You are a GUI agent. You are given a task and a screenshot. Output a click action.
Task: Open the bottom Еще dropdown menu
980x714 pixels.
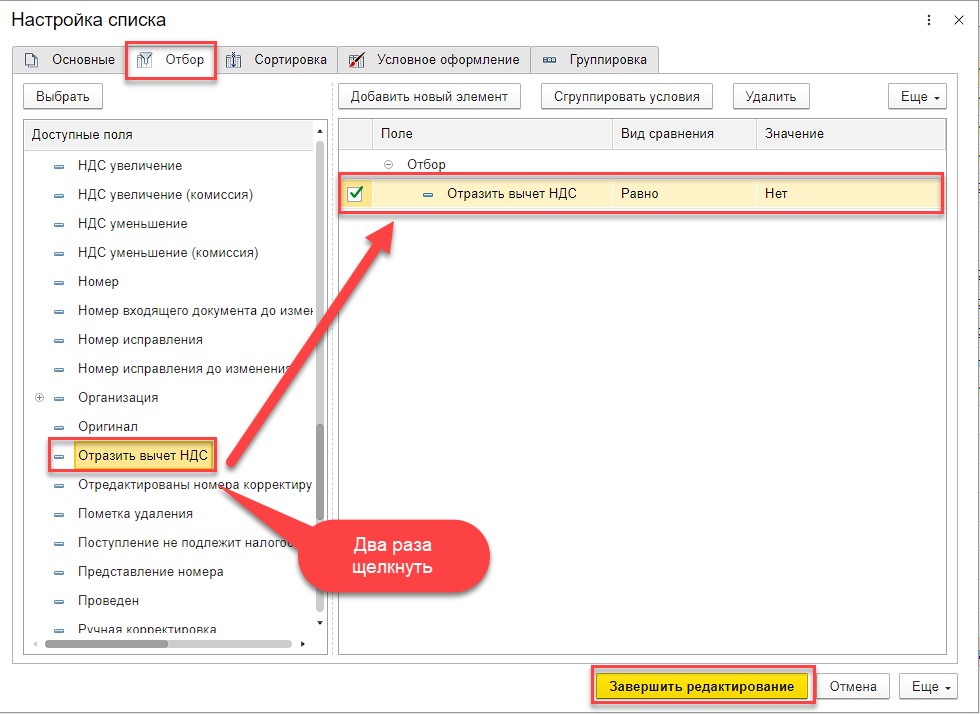click(x=929, y=686)
